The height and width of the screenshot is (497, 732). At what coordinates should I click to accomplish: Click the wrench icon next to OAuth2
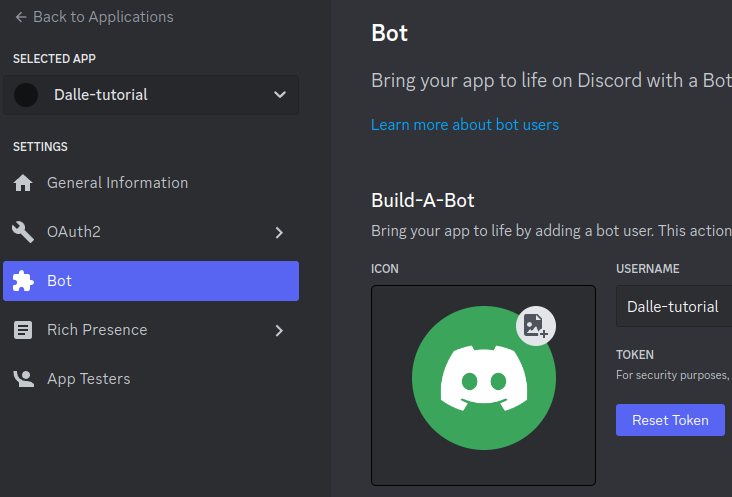(23, 232)
